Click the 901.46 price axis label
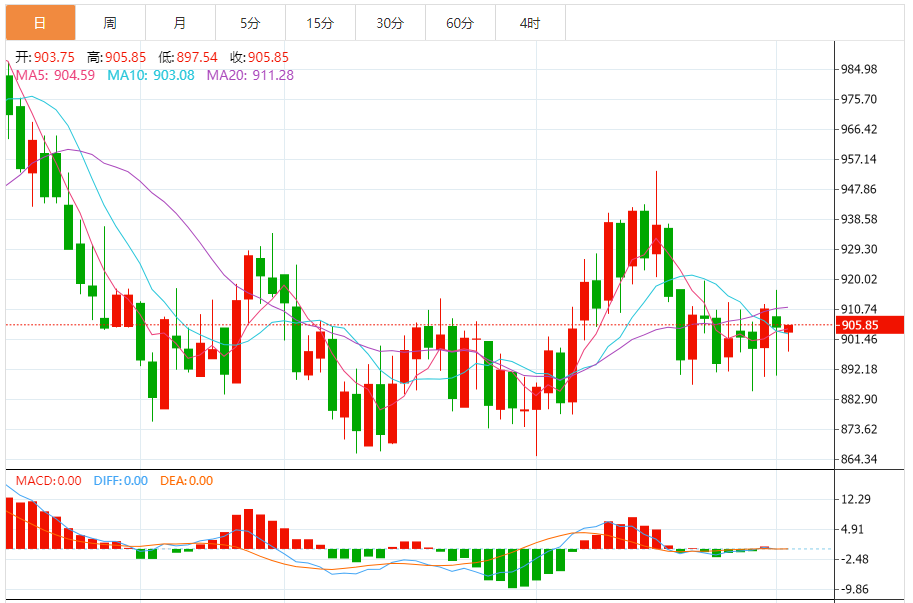The width and height of the screenshot is (913, 603). 859,339
